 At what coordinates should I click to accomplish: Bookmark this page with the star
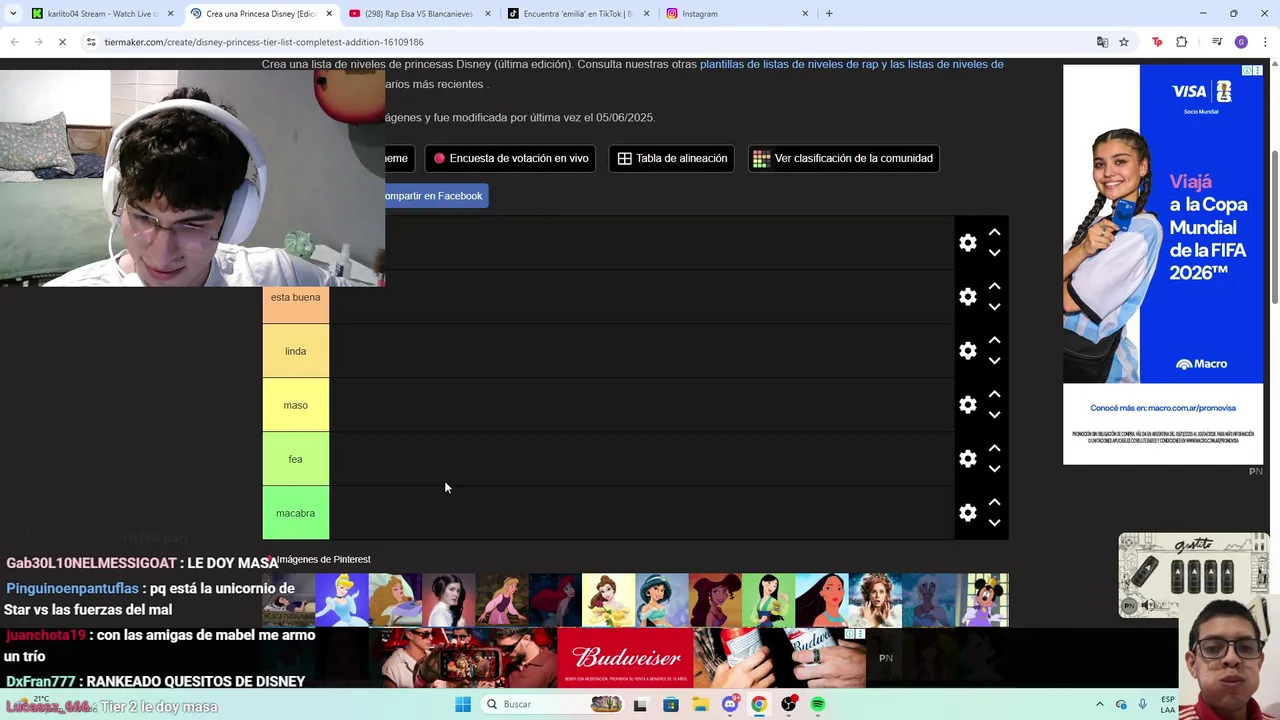(1124, 42)
